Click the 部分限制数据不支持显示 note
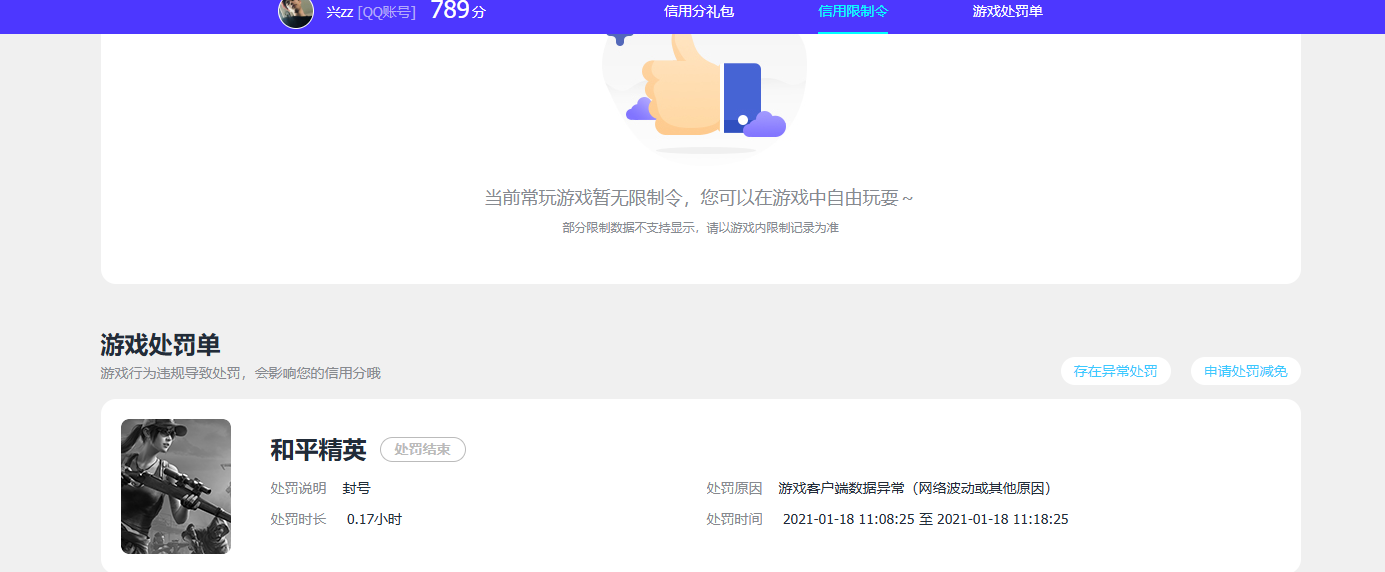Image resolution: width=1385 pixels, height=572 pixels. [x=700, y=228]
